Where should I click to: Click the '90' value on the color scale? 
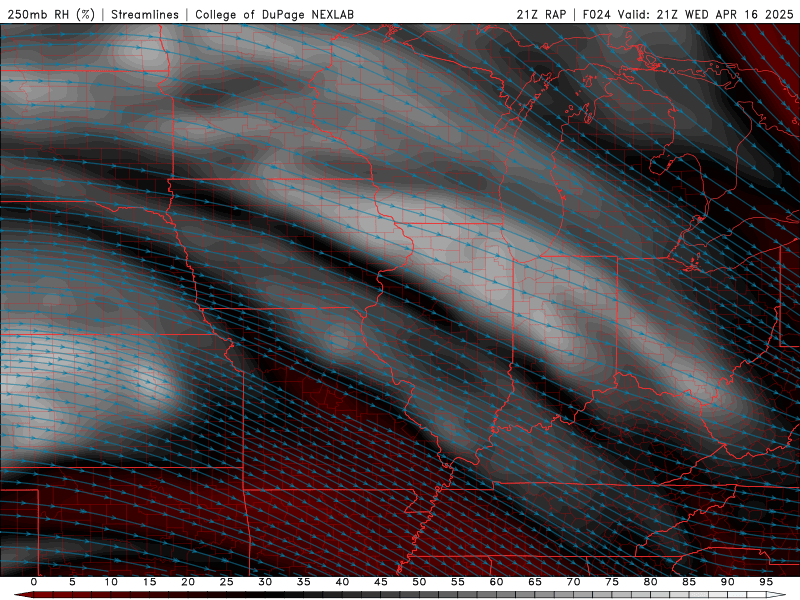(x=728, y=582)
